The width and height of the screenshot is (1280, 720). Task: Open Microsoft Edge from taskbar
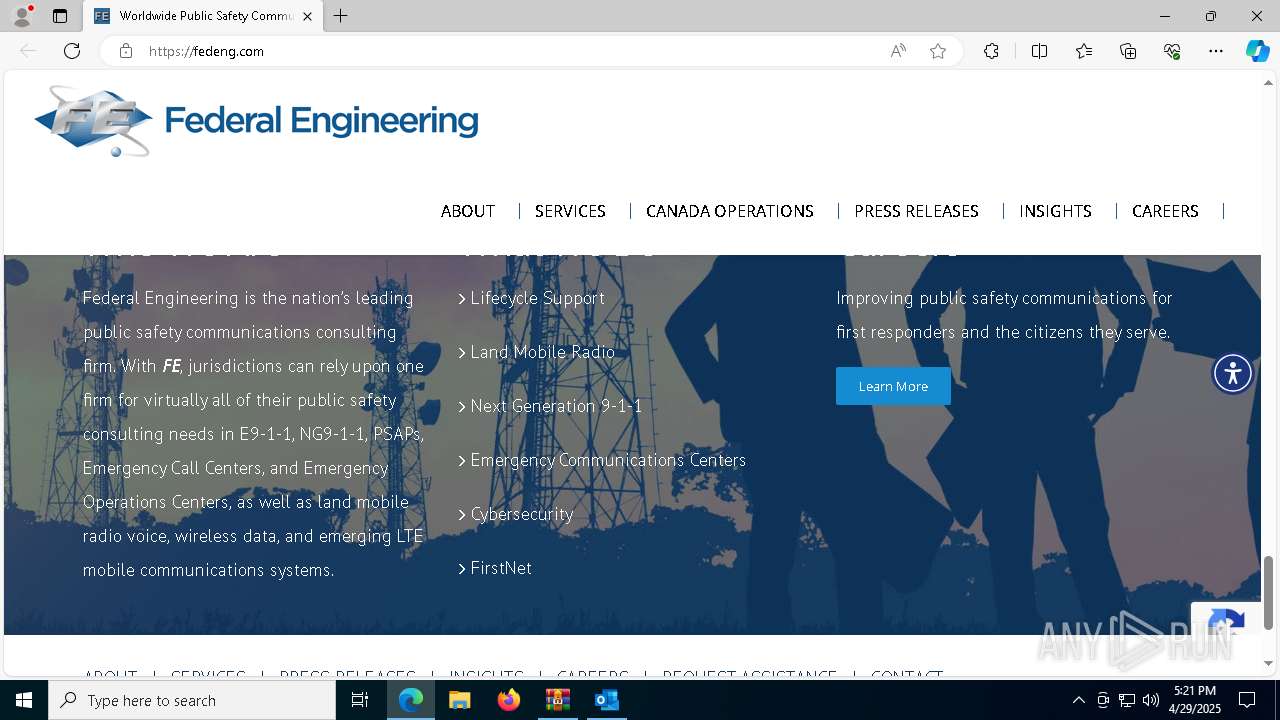(411, 700)
